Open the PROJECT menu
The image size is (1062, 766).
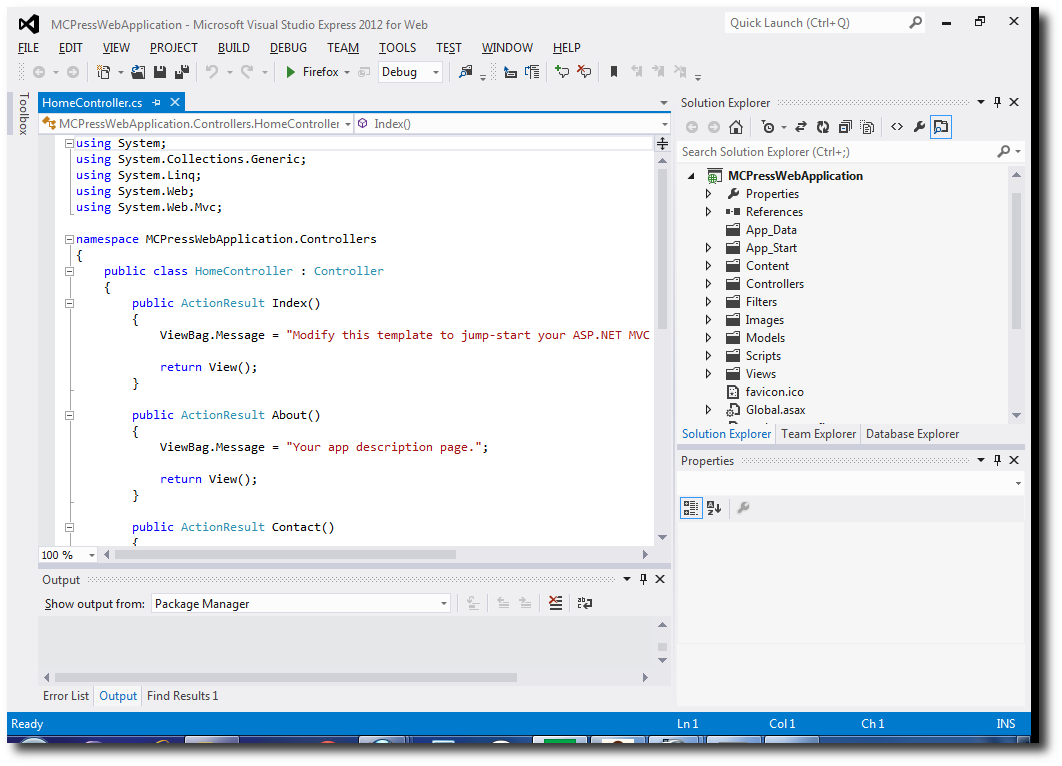click(x=173, y=47)
